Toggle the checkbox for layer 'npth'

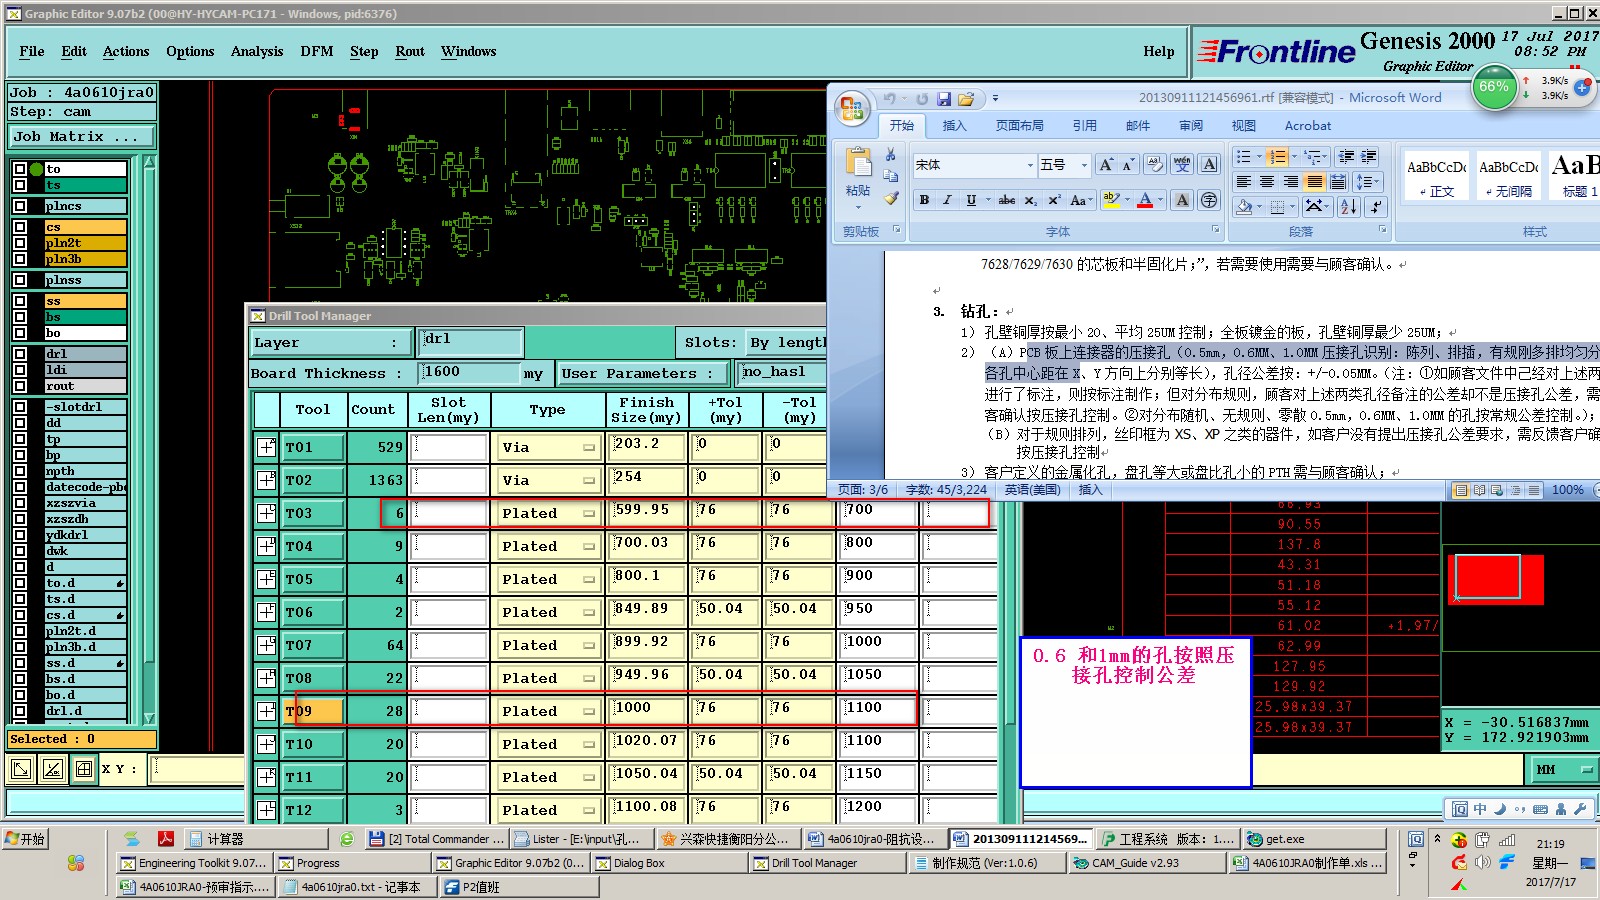[x=20, y=471]
